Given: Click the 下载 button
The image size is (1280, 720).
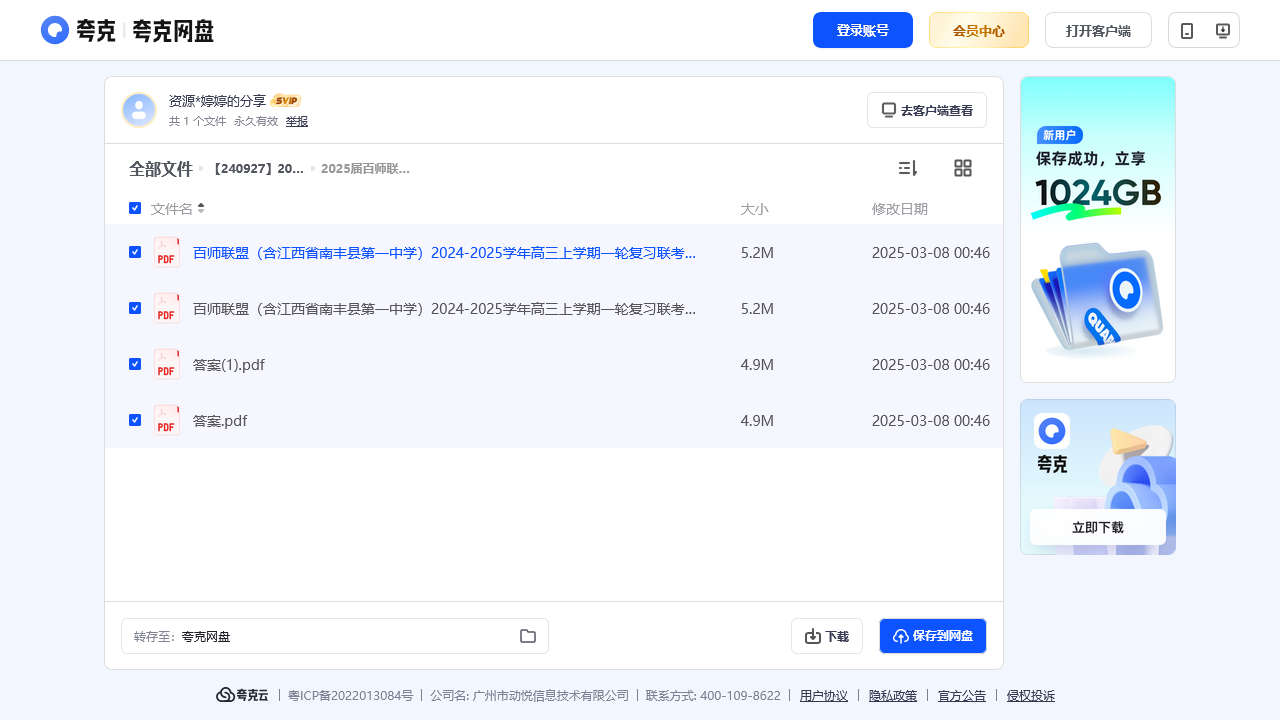Looking at the screenshot, I should coord(827,636).
